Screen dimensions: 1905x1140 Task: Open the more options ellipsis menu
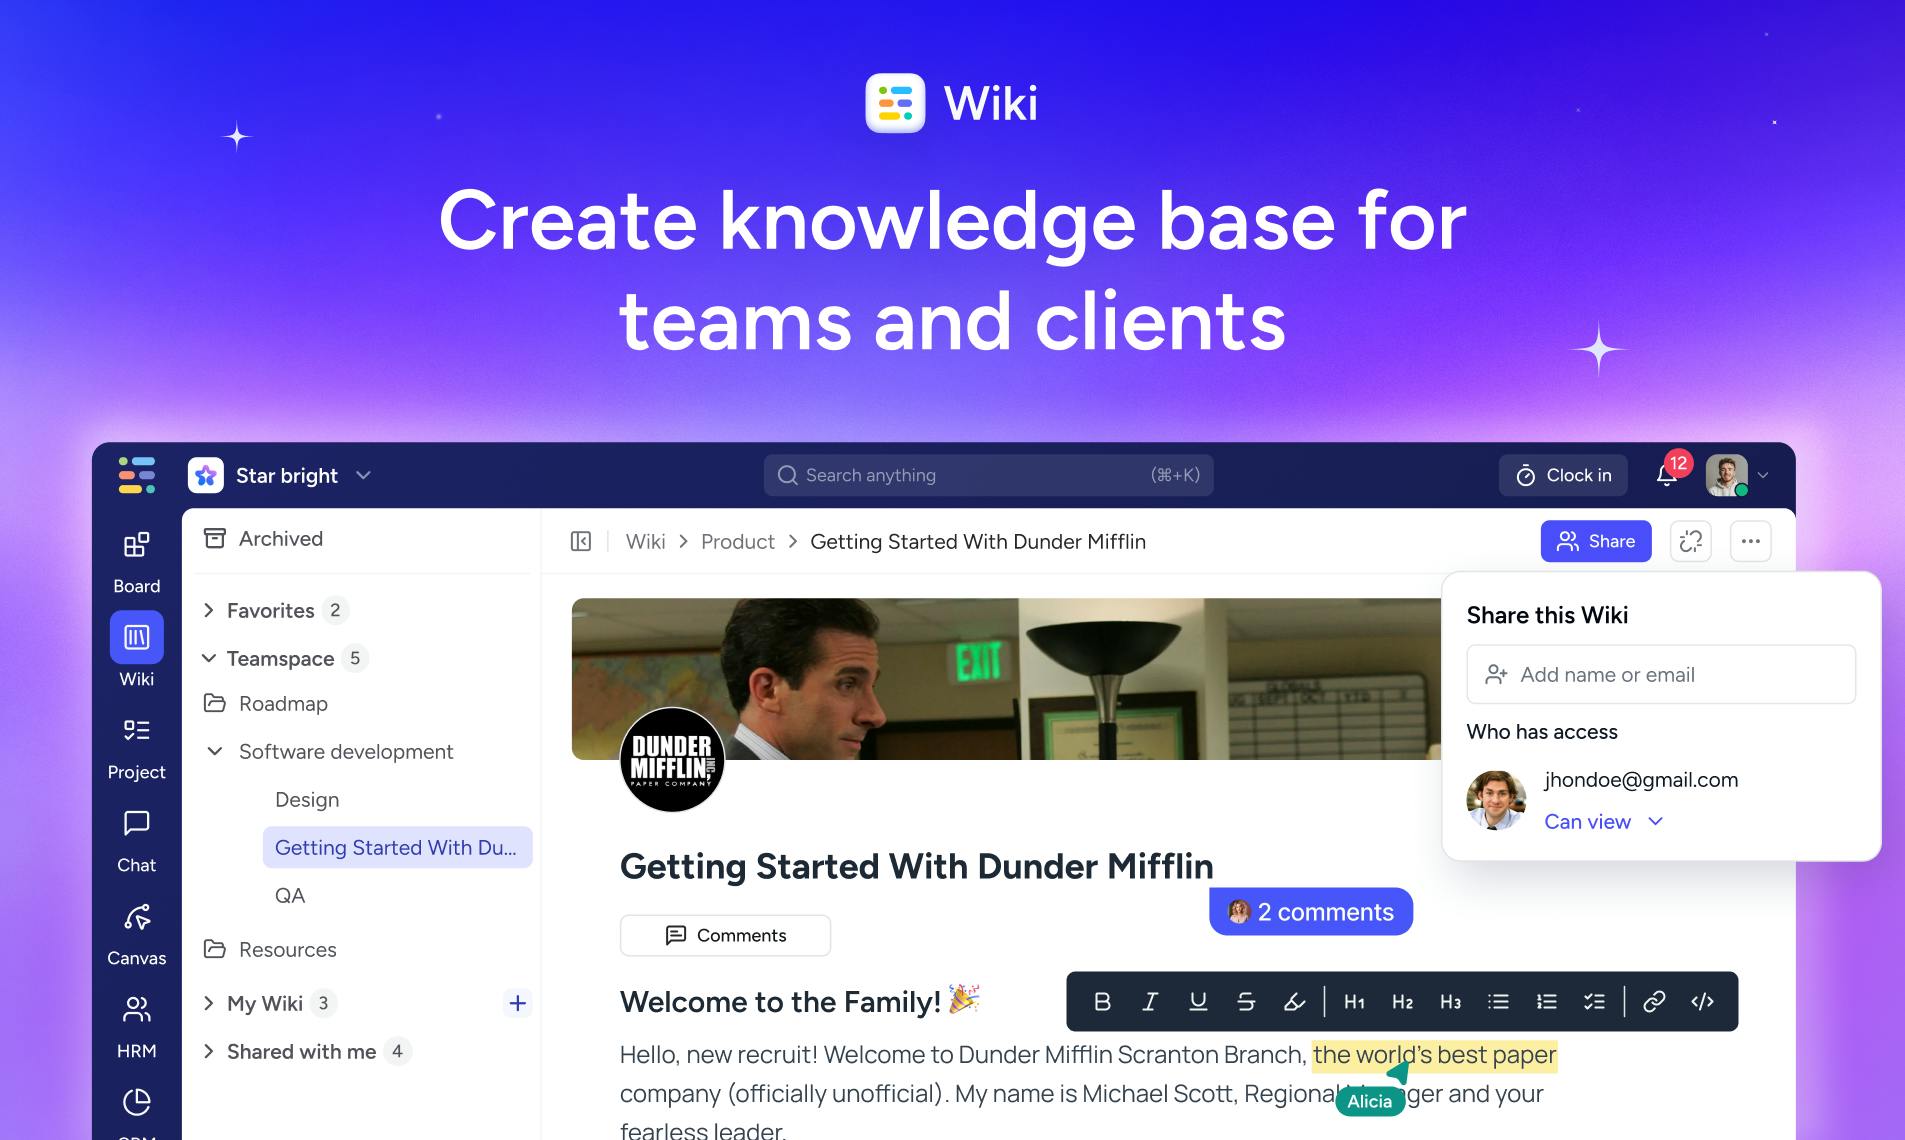click(1751, 541)
